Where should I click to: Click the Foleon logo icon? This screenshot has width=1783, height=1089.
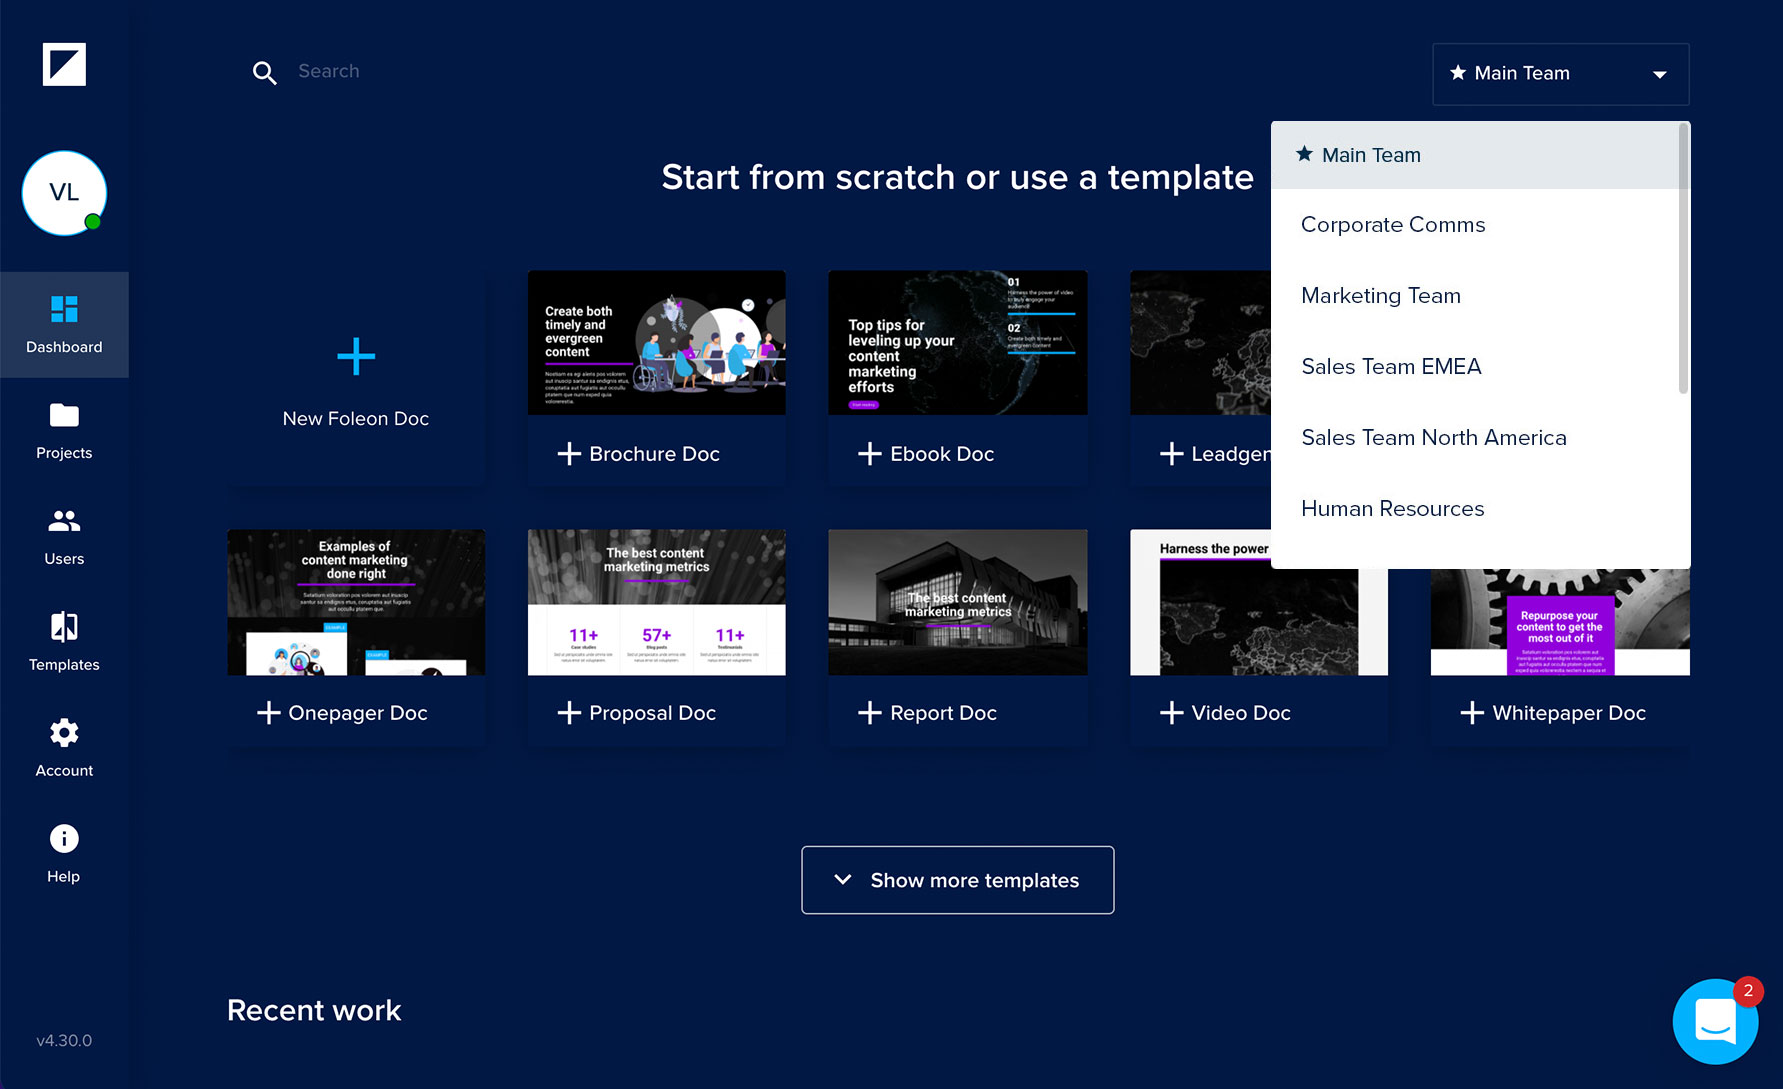tap(64, 65)
